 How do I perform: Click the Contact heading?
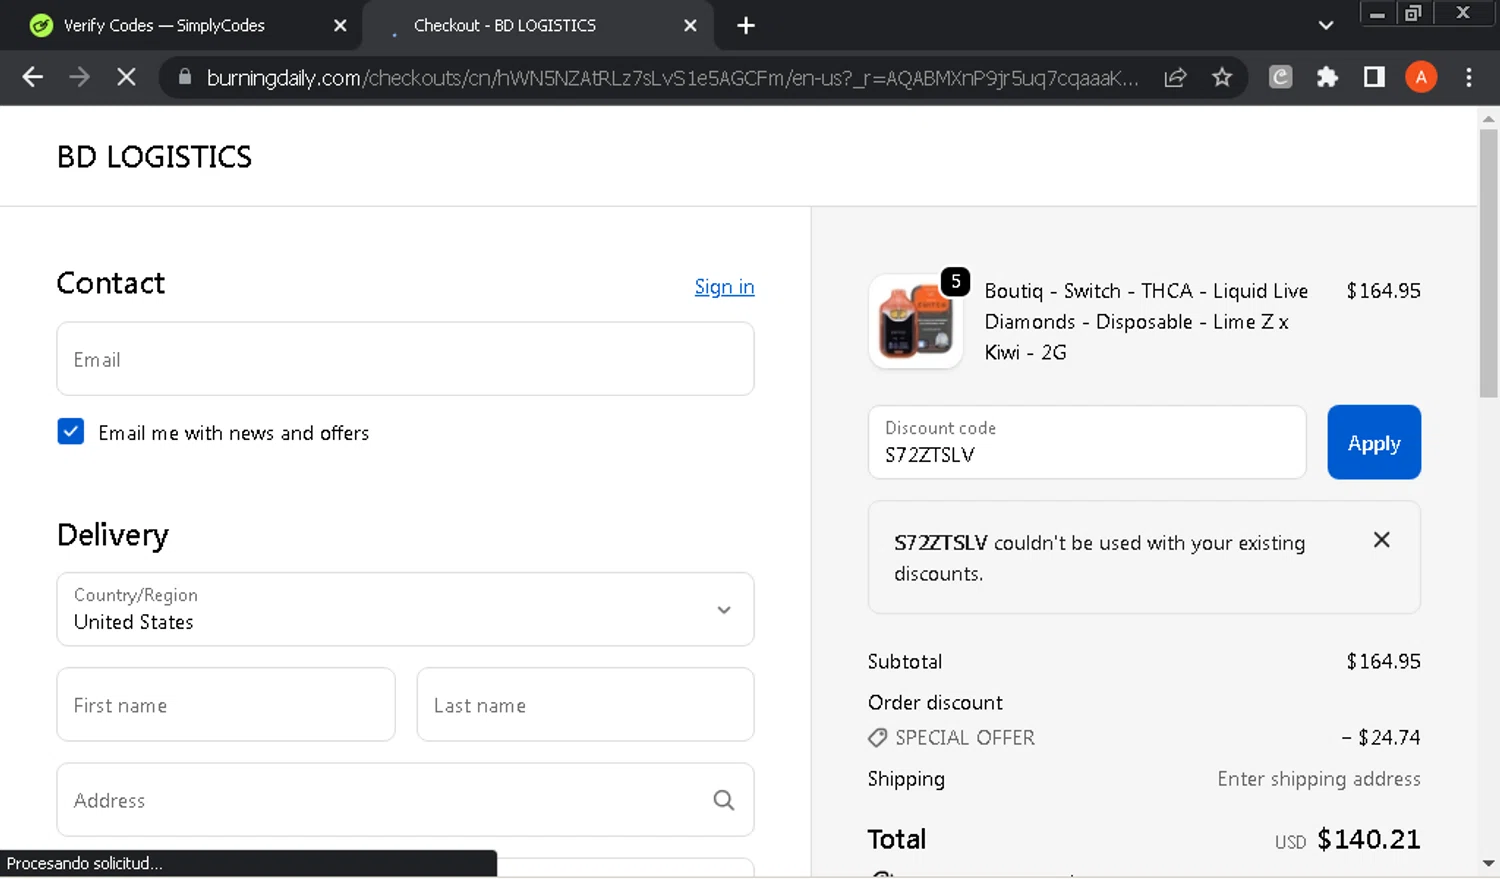click(111, 283)
